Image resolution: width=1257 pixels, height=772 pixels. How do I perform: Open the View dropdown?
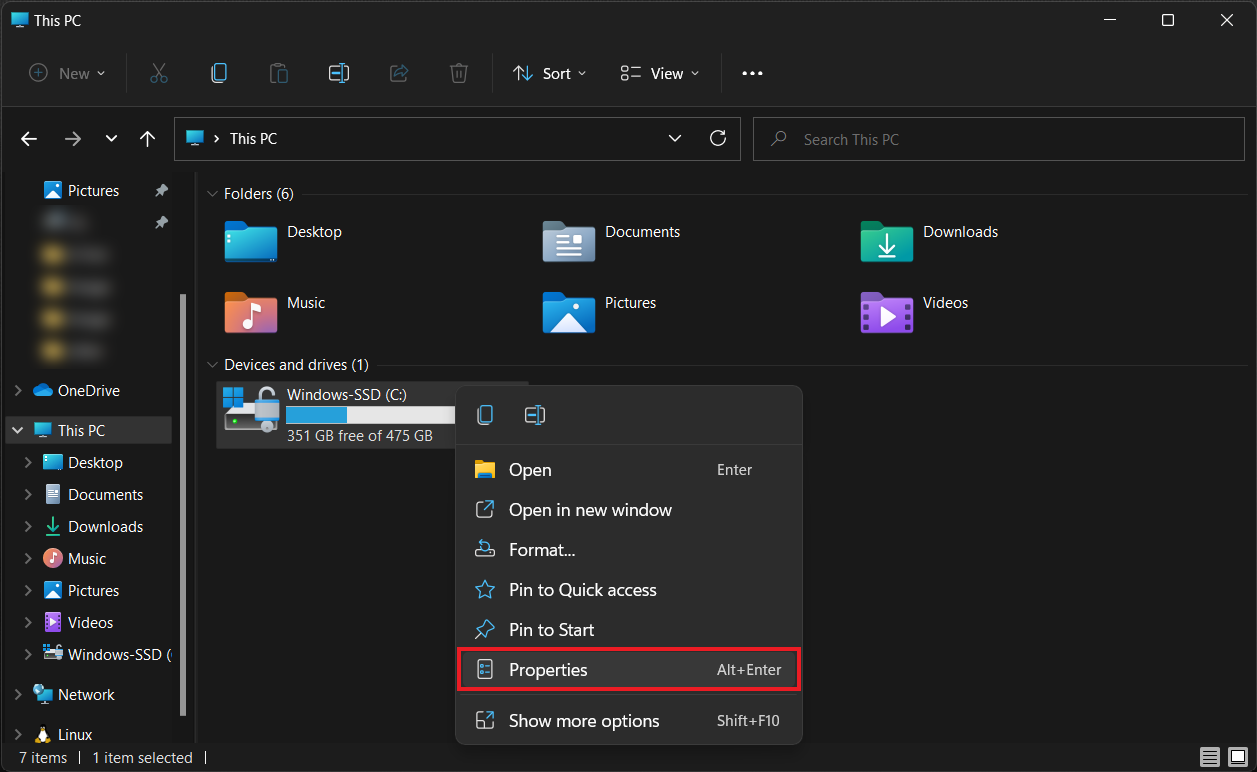(x=660, y=73)
